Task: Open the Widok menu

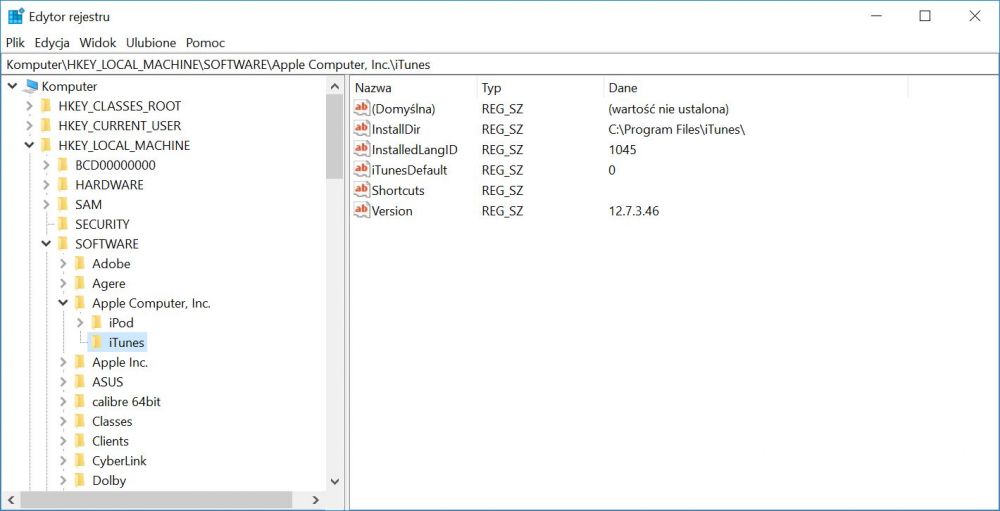Action: pos(98,43)
